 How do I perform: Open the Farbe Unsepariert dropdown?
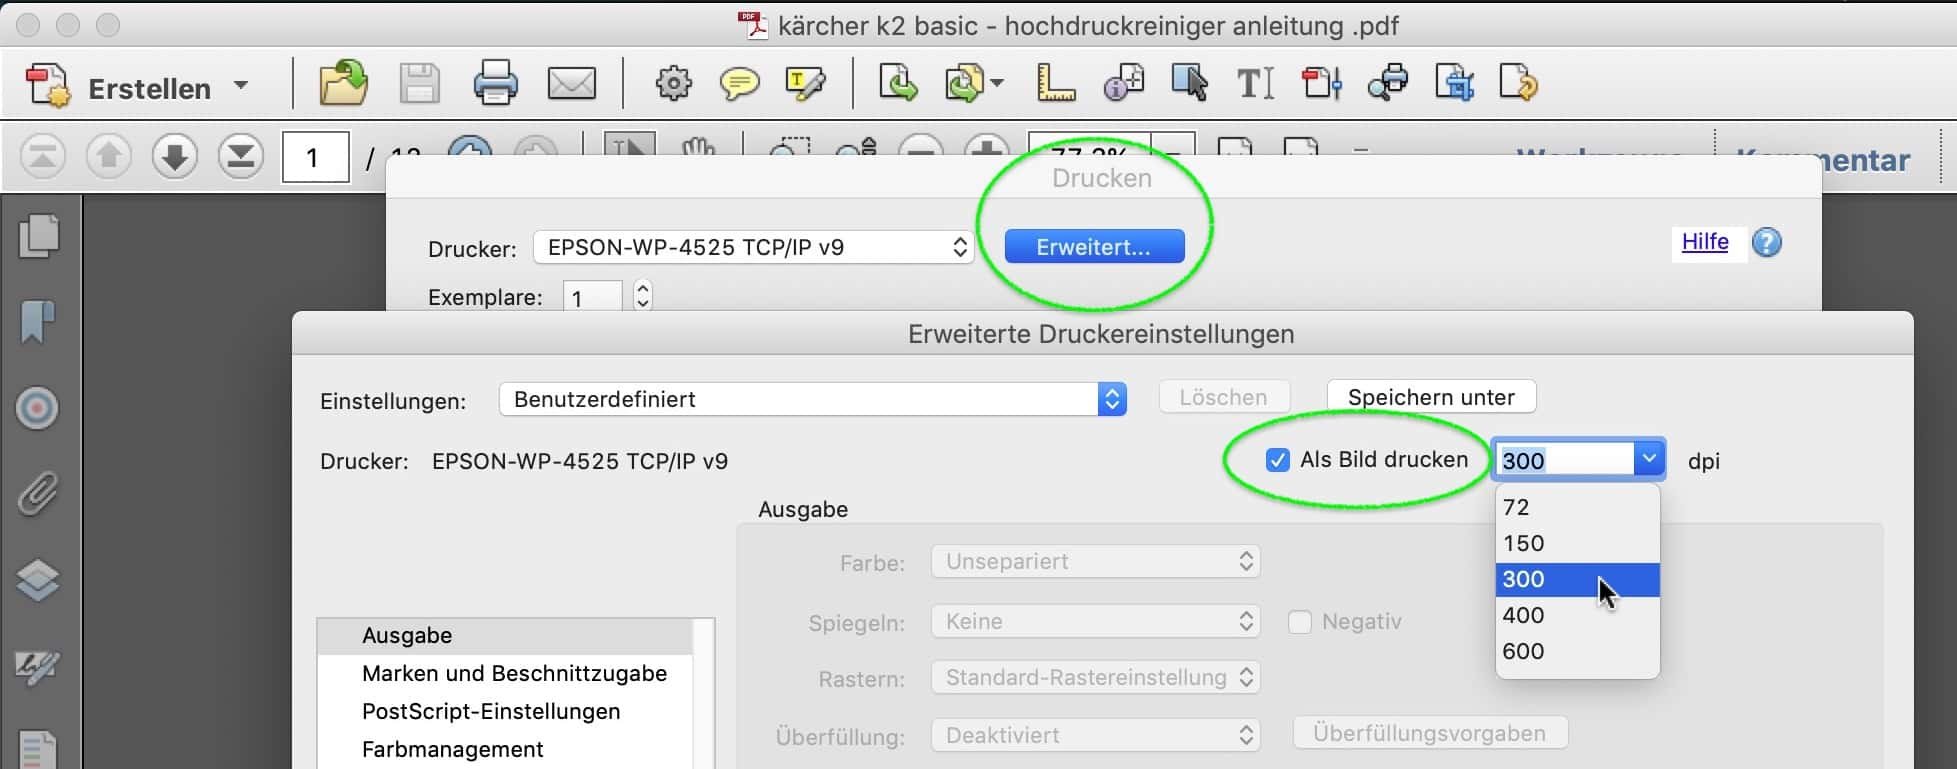(1095, 562)
